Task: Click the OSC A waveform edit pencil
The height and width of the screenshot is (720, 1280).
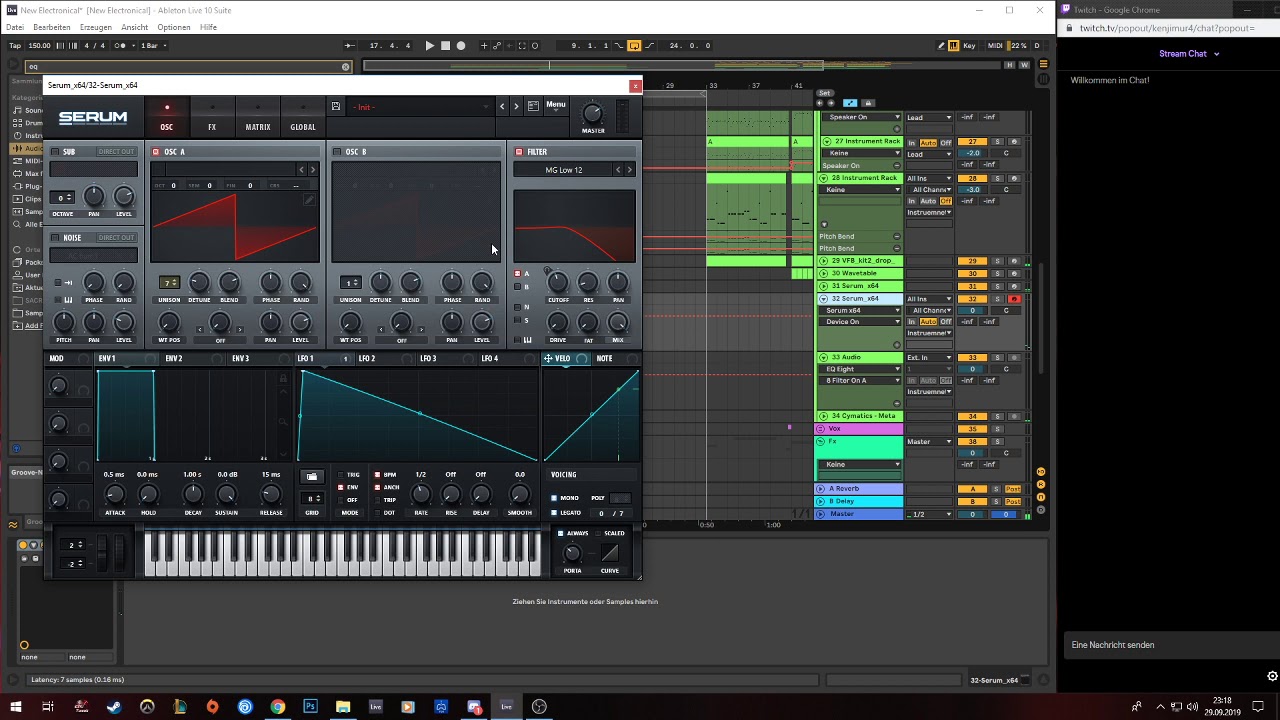Action: pyautogui.click(x=309, y=200)
